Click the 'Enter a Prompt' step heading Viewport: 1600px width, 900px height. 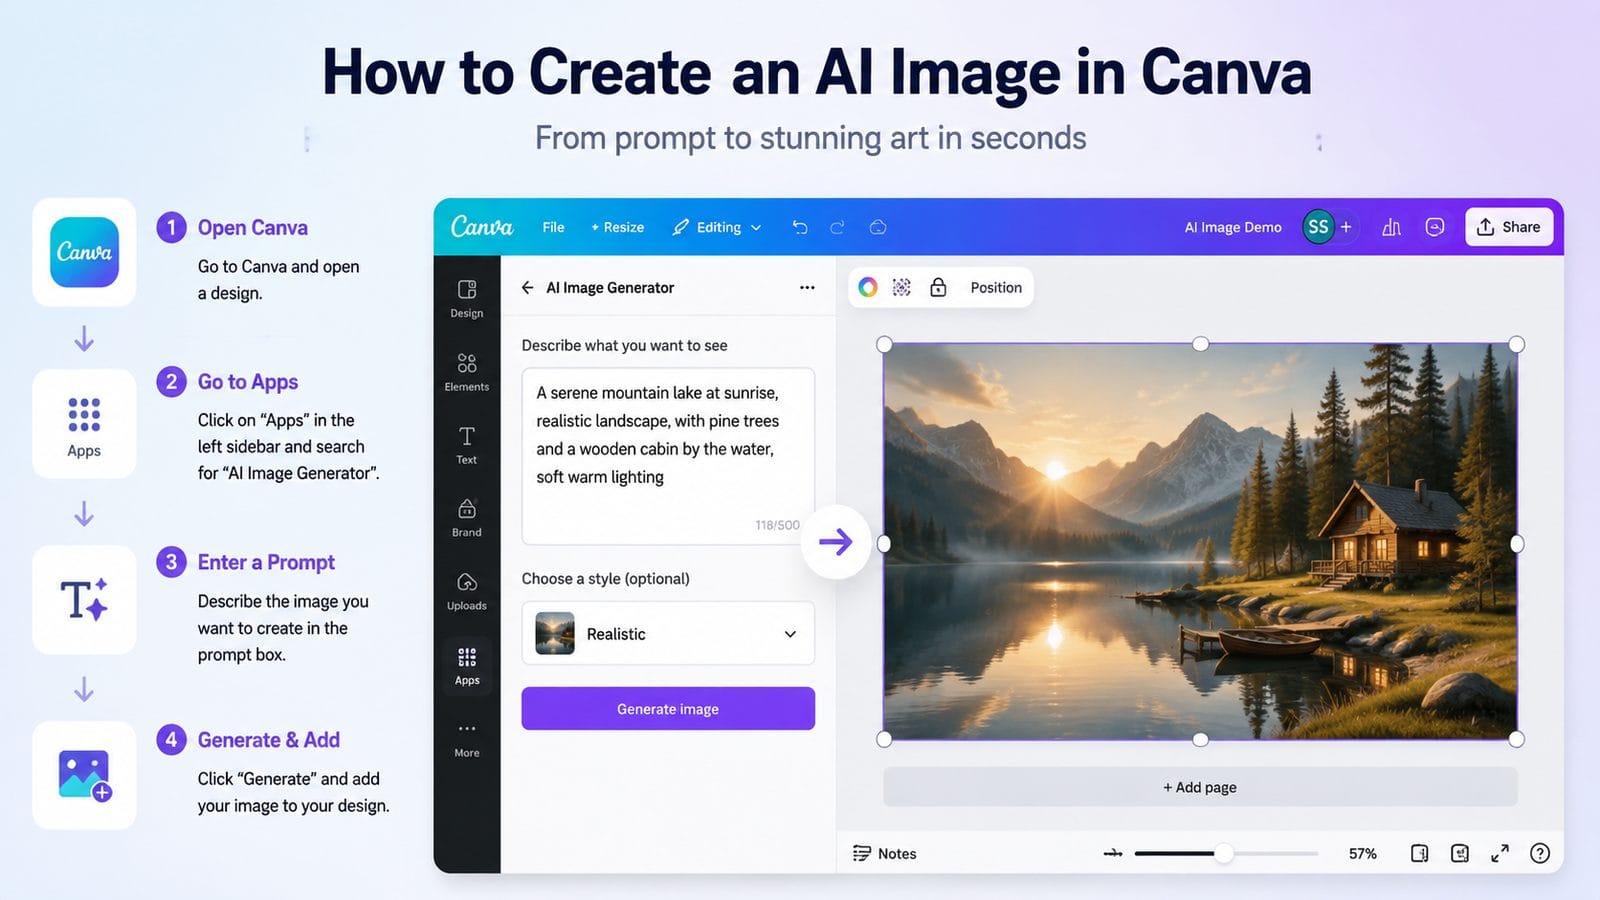coord(266,562)
